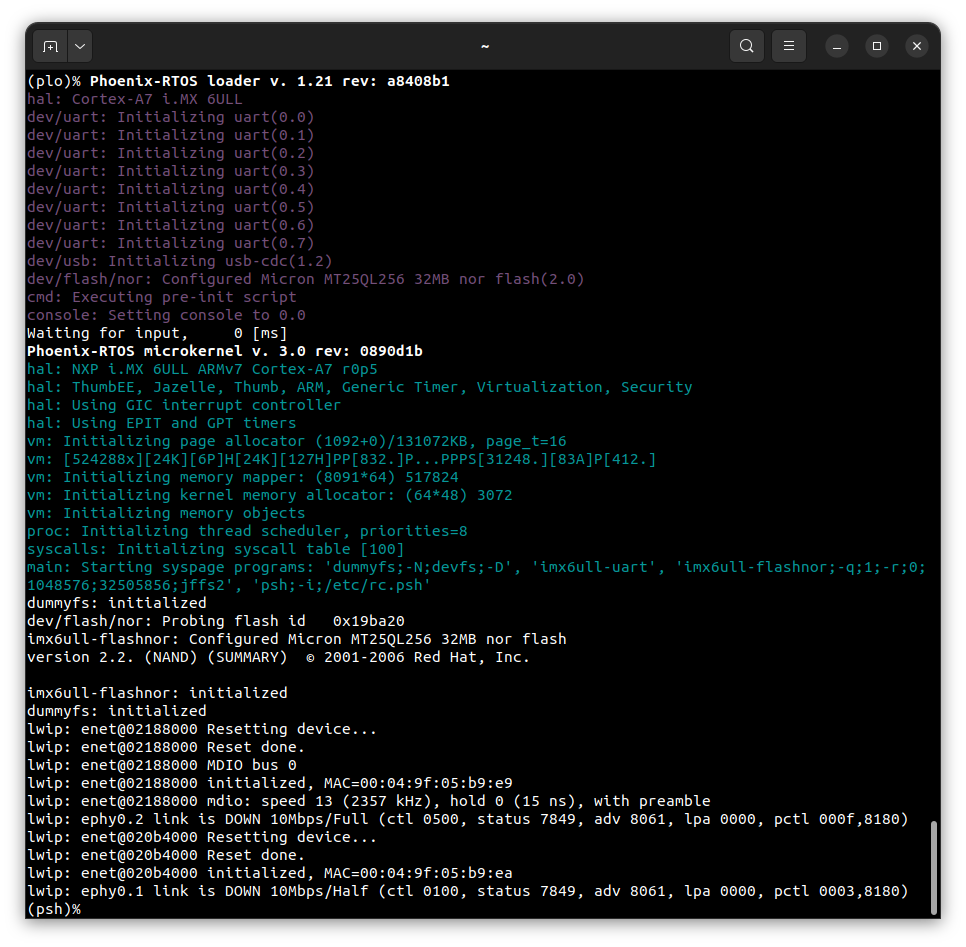Image resolution: width=966 pixels, height=947 pixels.
Task: Open the terminal search tool
Action: click(747, 46)
